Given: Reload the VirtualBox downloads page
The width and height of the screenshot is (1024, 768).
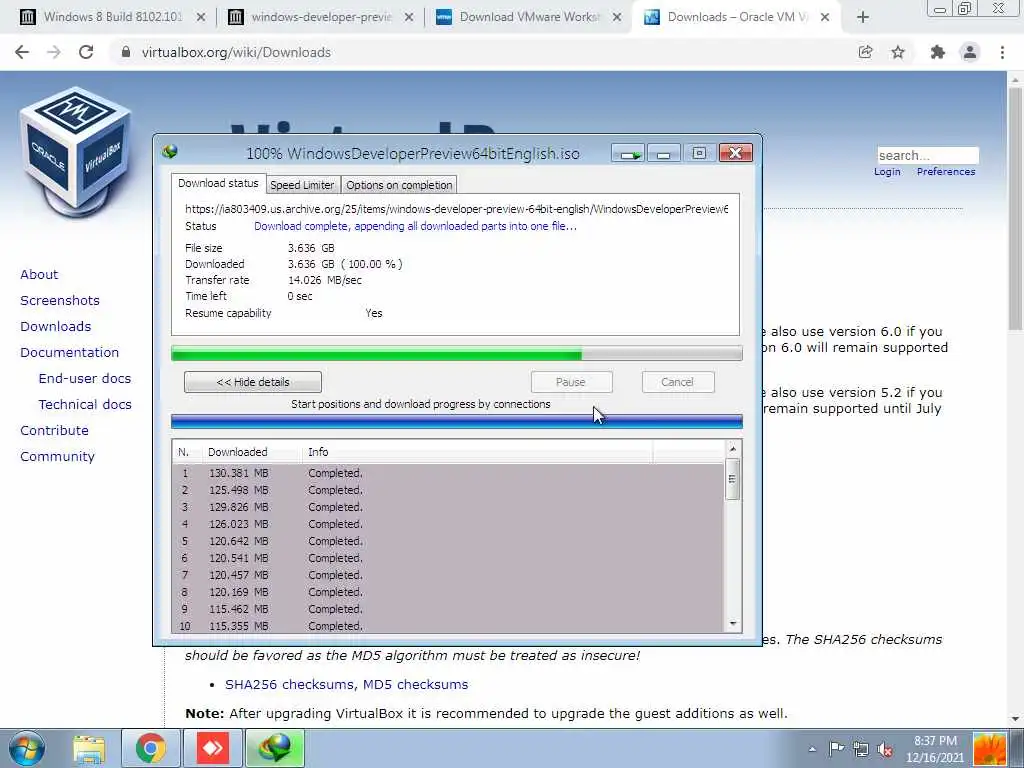Looking at the screenshot, I should pyautogui.click(x=86, y=52).
